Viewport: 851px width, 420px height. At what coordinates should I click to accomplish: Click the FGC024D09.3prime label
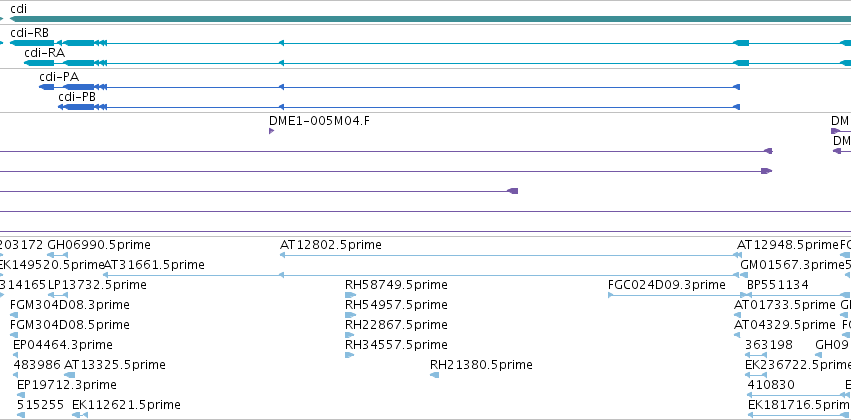click(x=666, y=285)
